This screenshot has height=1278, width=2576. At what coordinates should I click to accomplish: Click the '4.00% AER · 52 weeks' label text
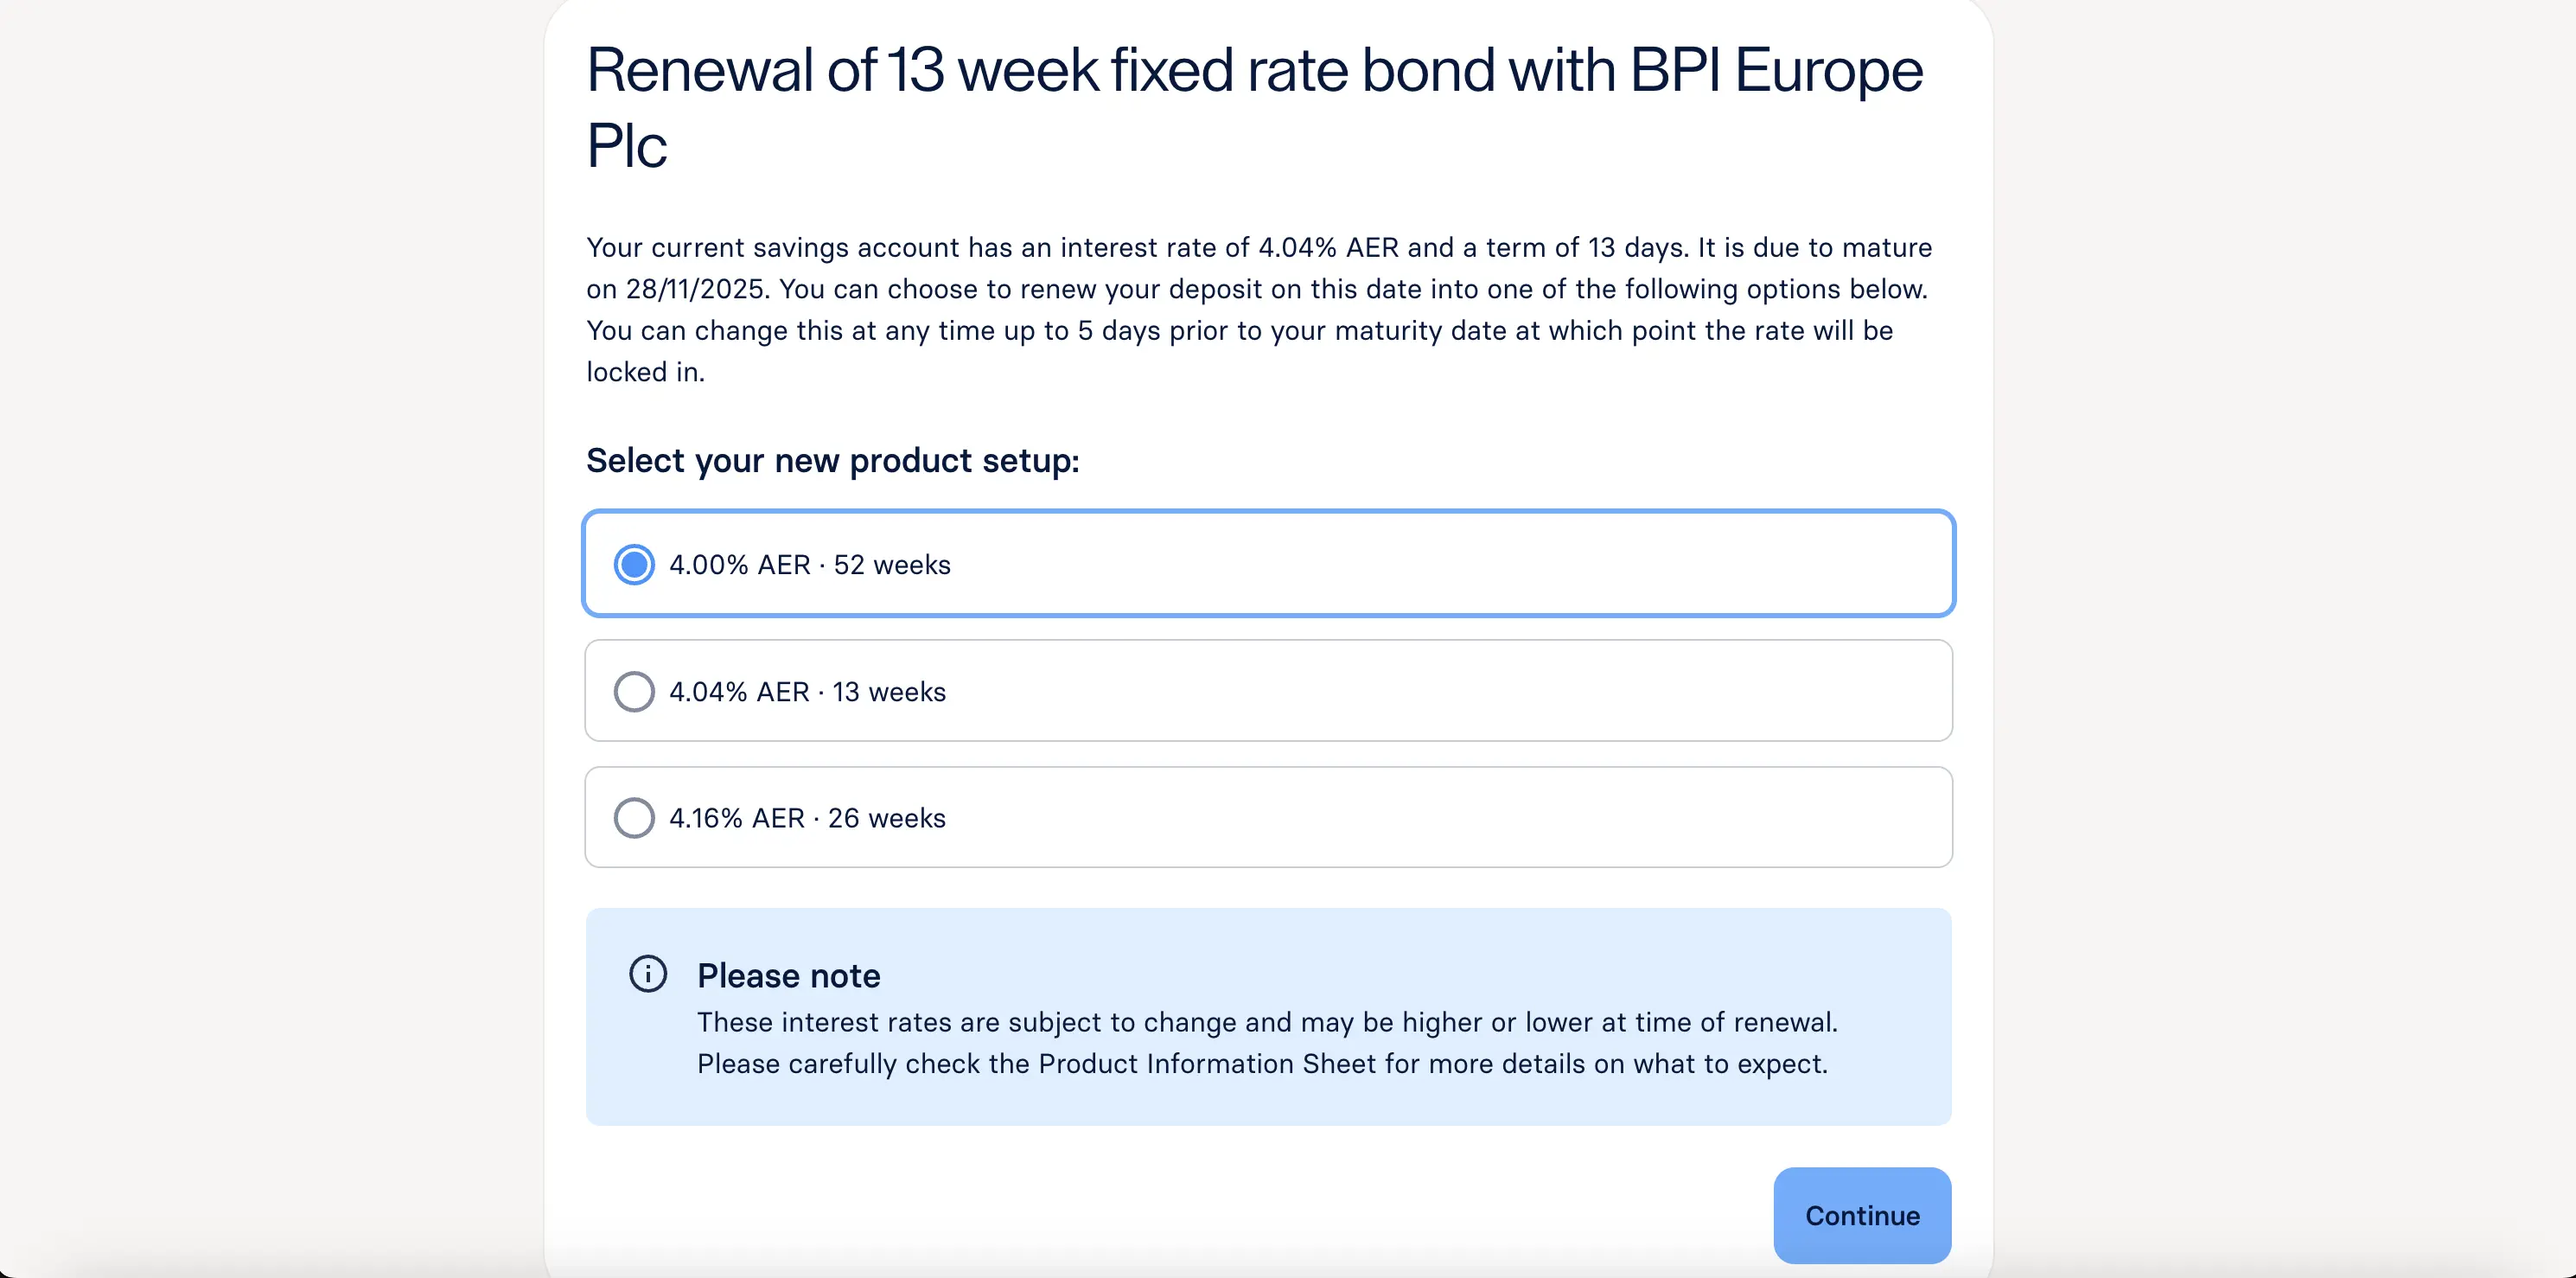[809, 565]
